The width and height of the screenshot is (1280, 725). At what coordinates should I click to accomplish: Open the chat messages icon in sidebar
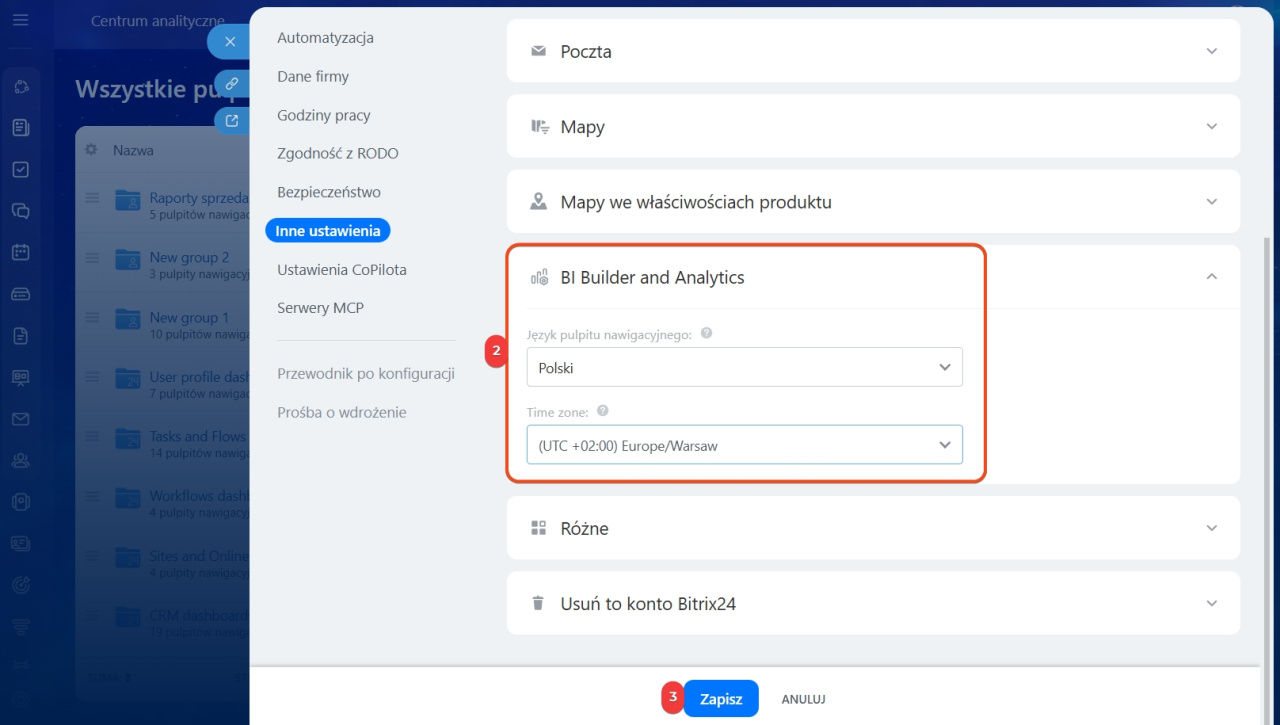click(20, 211)
